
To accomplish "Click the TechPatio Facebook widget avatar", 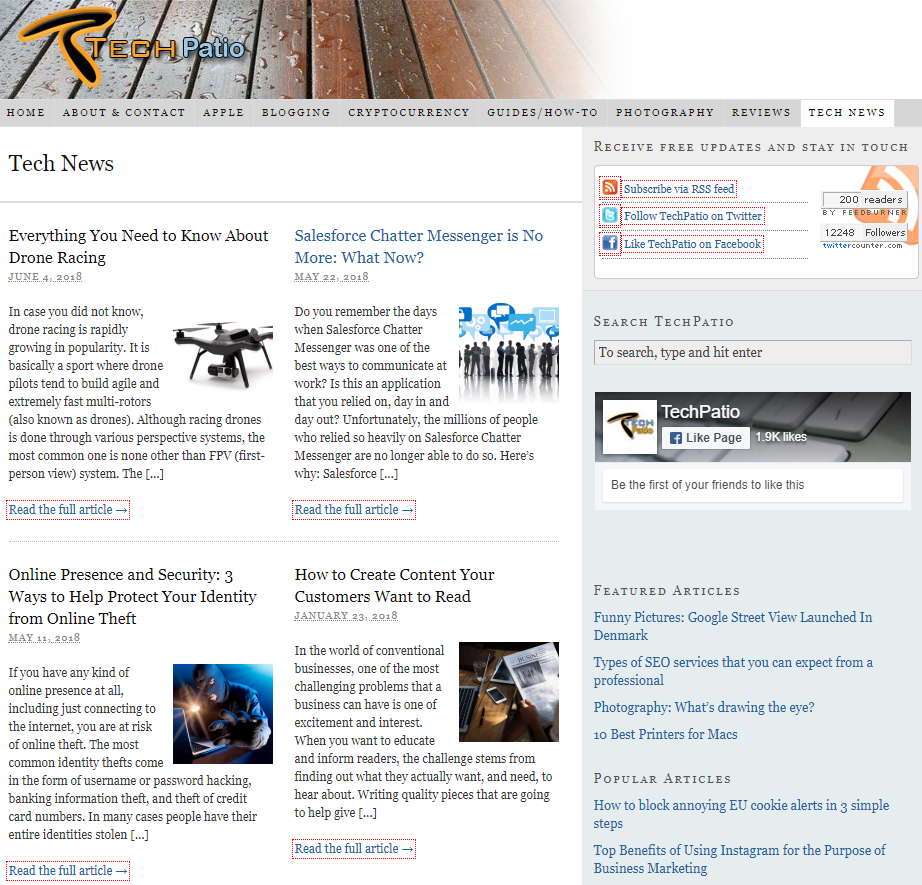I will click(x=630, y=426).
